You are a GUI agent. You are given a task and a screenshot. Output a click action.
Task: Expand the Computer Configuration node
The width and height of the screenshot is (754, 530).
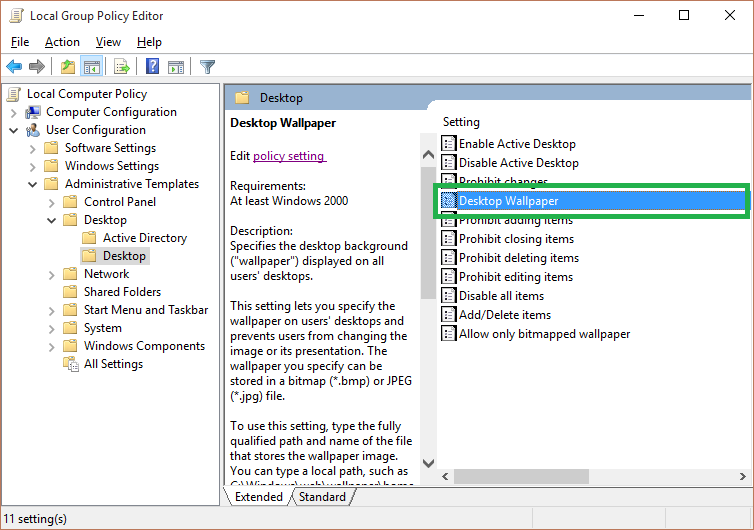pyautogui.click(x=13, y=113)
